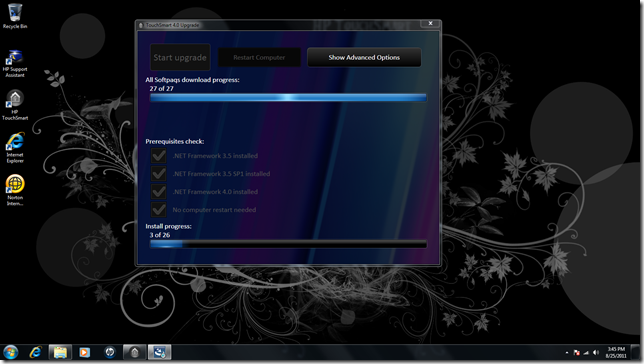
Task: Open the Windows Start menu orb
Action: [11, 352]
